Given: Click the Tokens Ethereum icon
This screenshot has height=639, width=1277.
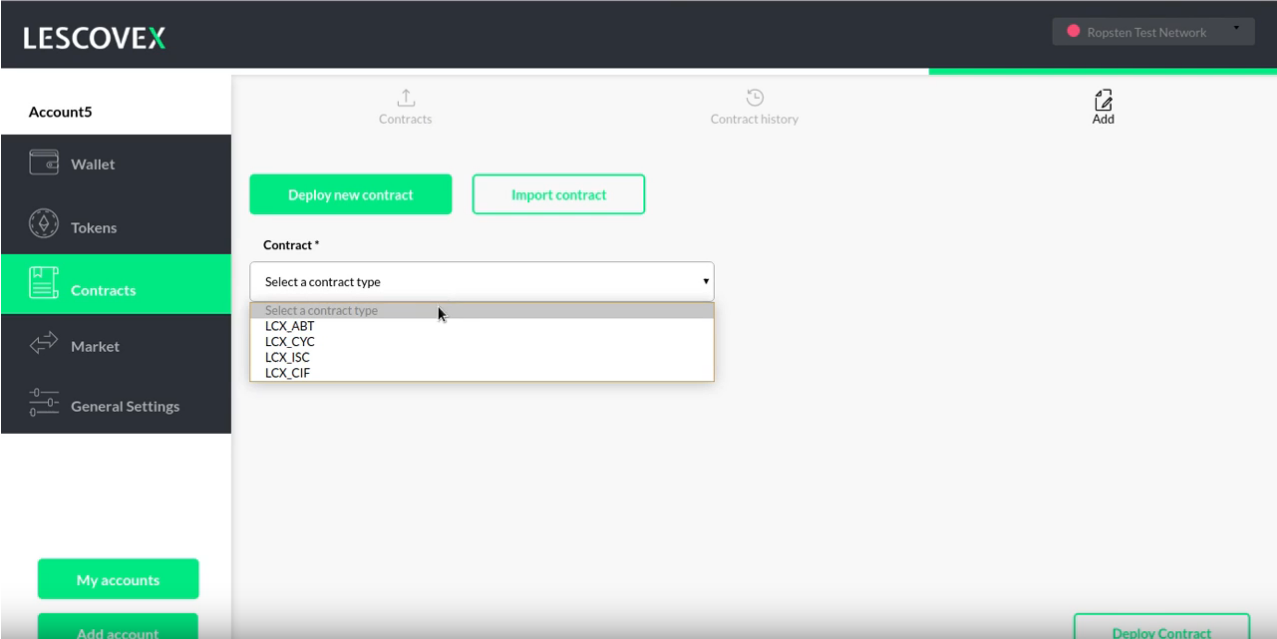Looking at the screenshot, I should [x=44, y=224].
